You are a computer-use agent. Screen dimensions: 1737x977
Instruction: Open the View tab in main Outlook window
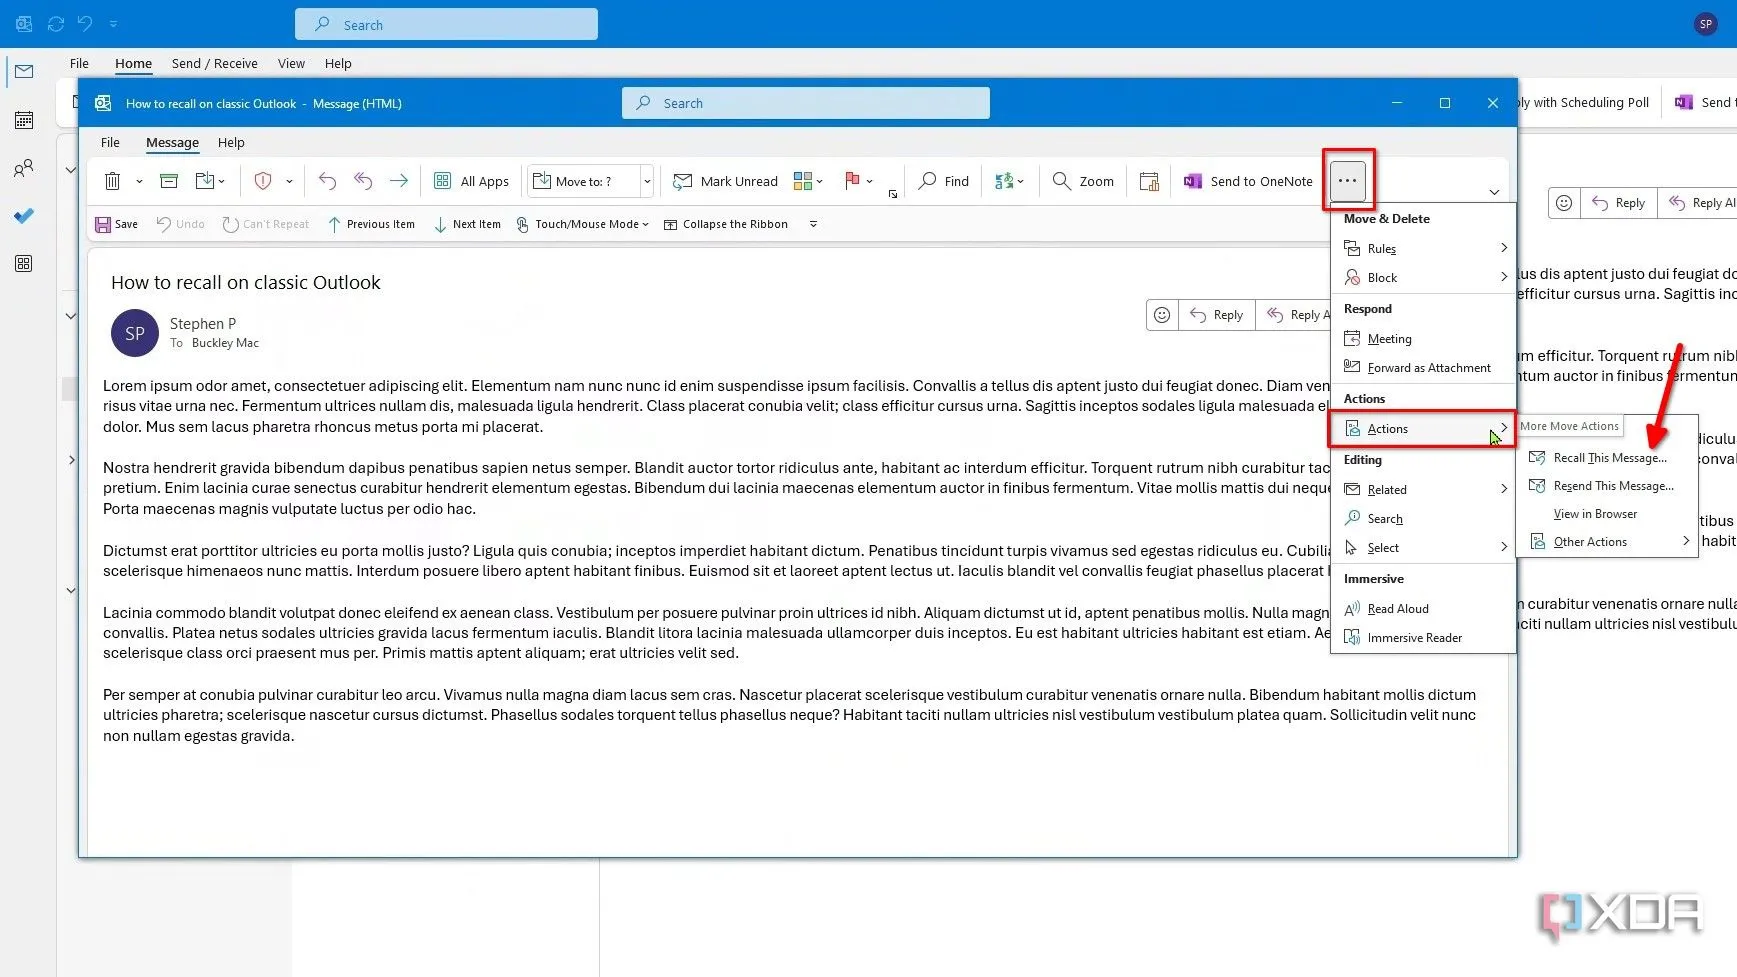pos(291,63)
